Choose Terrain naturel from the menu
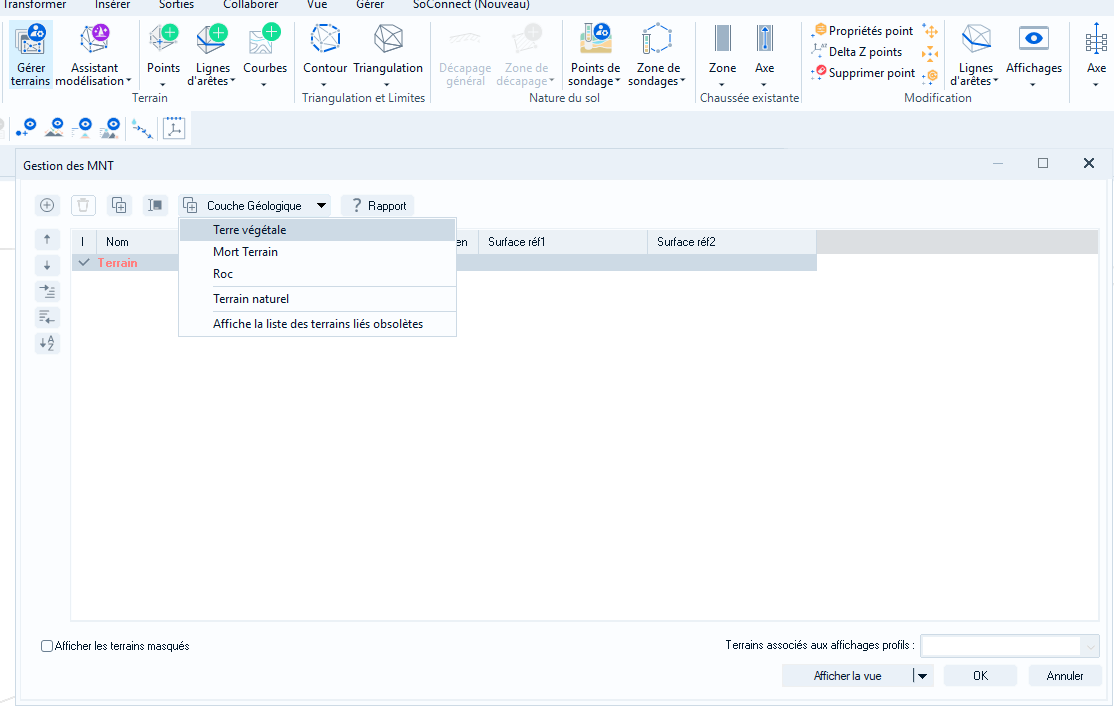Viewport: 1114px width, 707px height. pyautogui.click(x=318, y=298)
